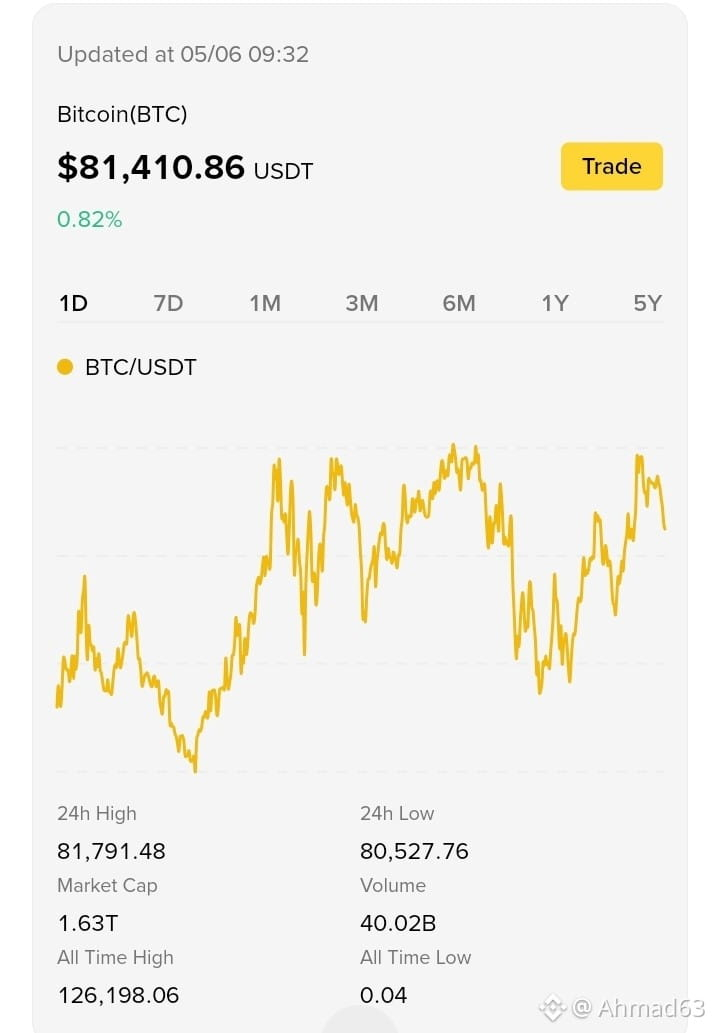The image size is (713, 1033).
Task: Click the @Ahmad63 watermark username
Action: point(639,1008)
